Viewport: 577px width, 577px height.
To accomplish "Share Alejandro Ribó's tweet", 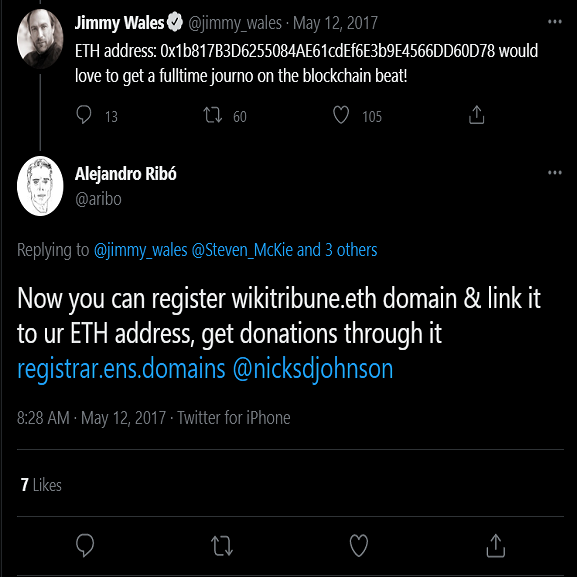I will [496, 545].
